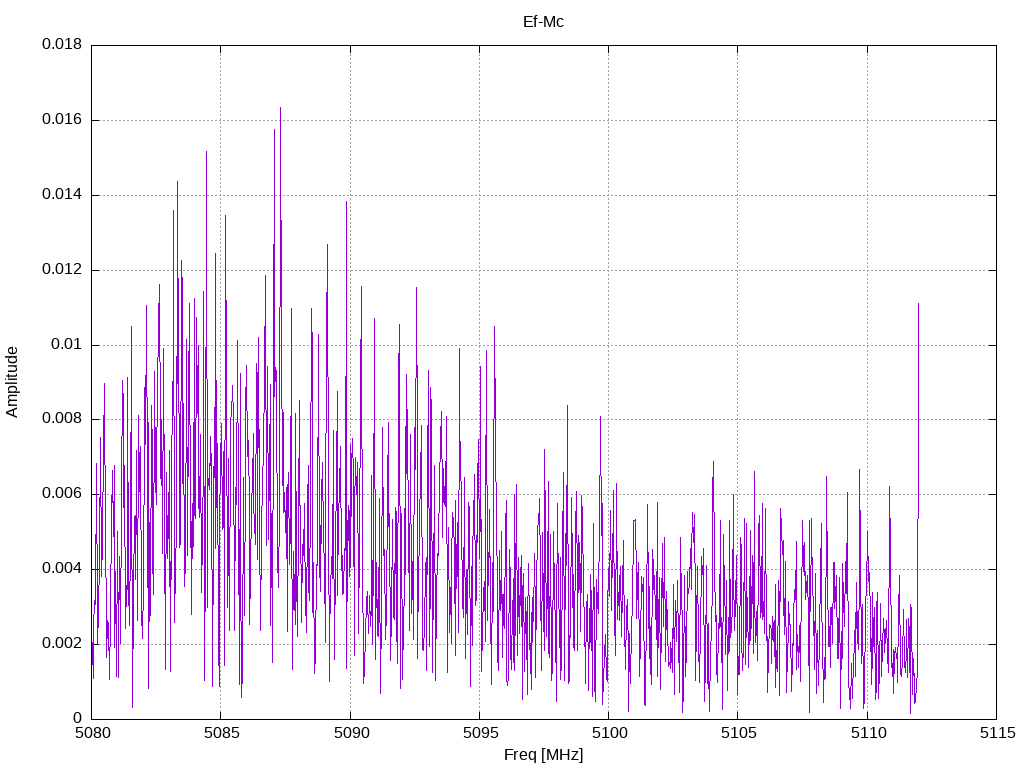Viewport: 1024px width, 768px height.
Task: Click the 0.01 y-axis tick label
Action: point(66,345)
